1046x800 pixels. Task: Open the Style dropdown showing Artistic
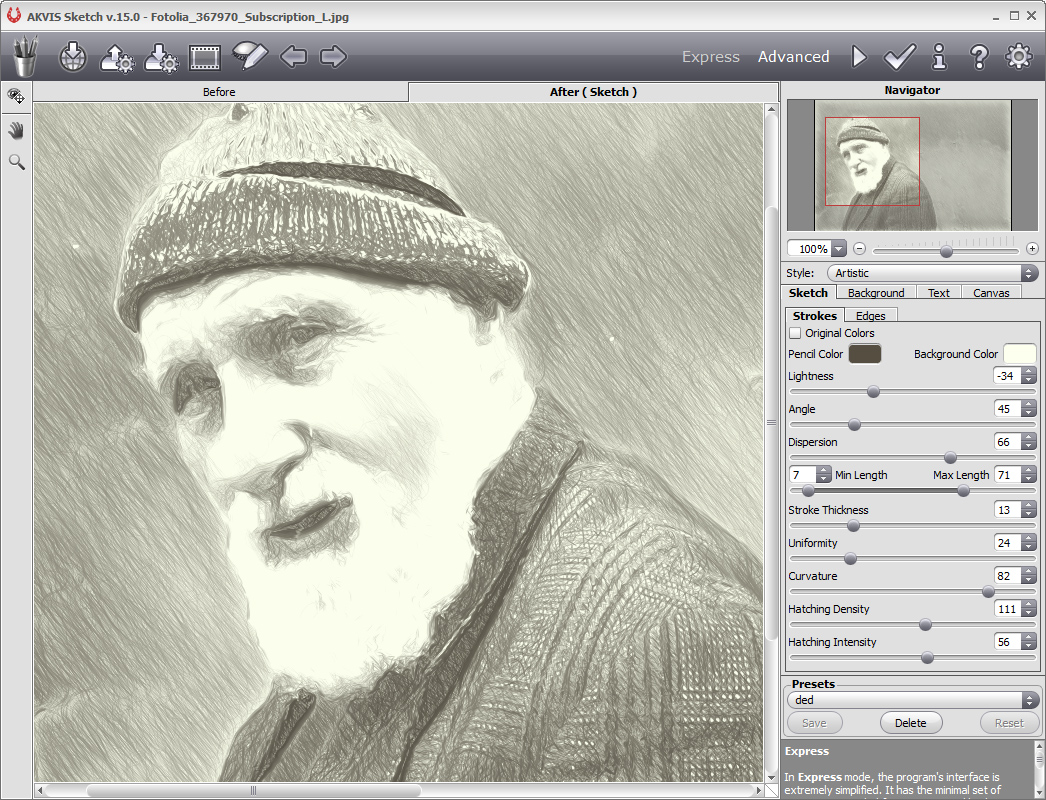click(932, 273)
